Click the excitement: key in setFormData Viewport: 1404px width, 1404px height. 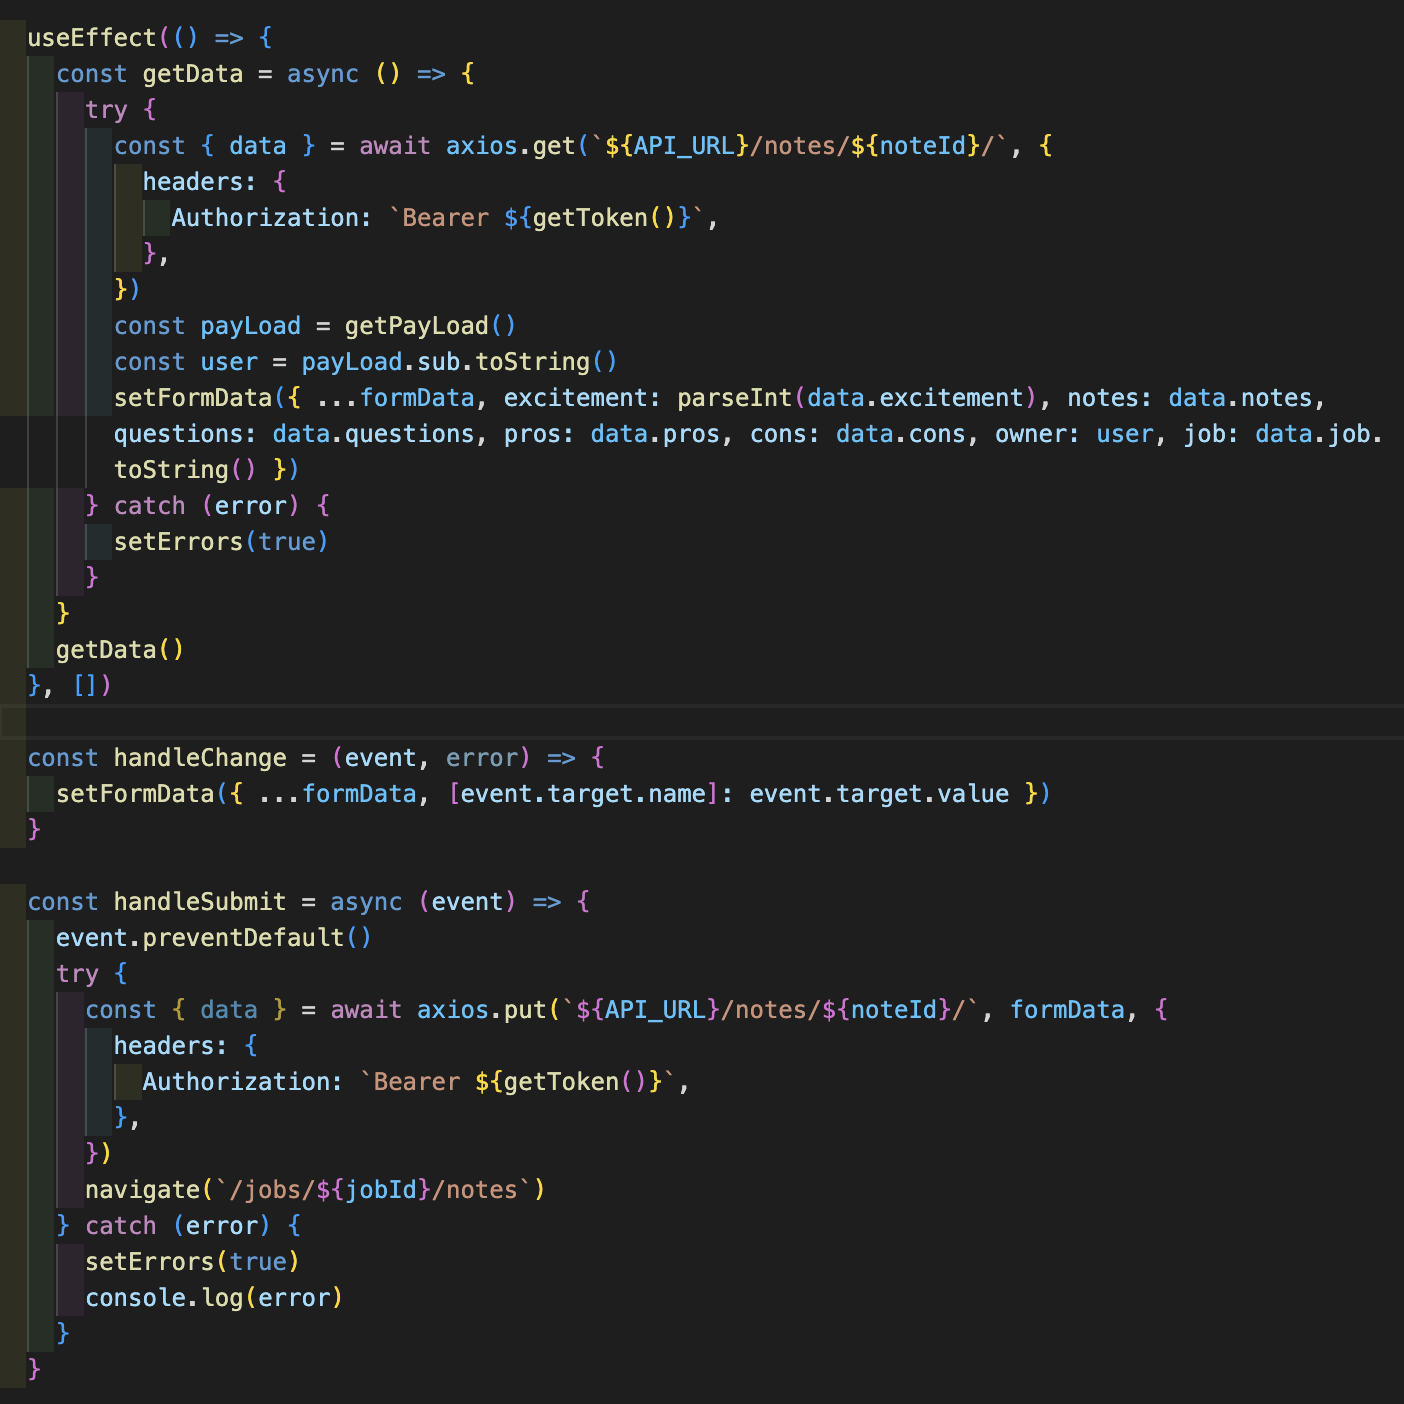[583, 398]
